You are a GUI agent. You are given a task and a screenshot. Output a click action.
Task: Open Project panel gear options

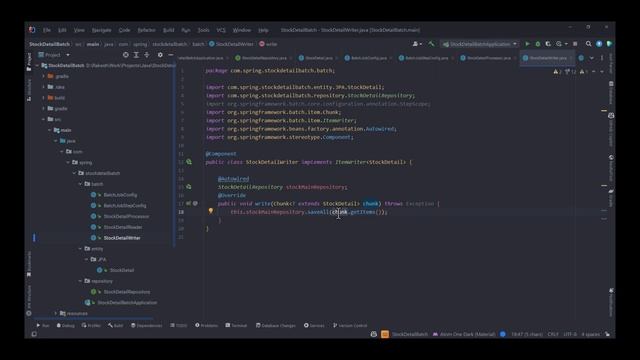pos(160,55)
